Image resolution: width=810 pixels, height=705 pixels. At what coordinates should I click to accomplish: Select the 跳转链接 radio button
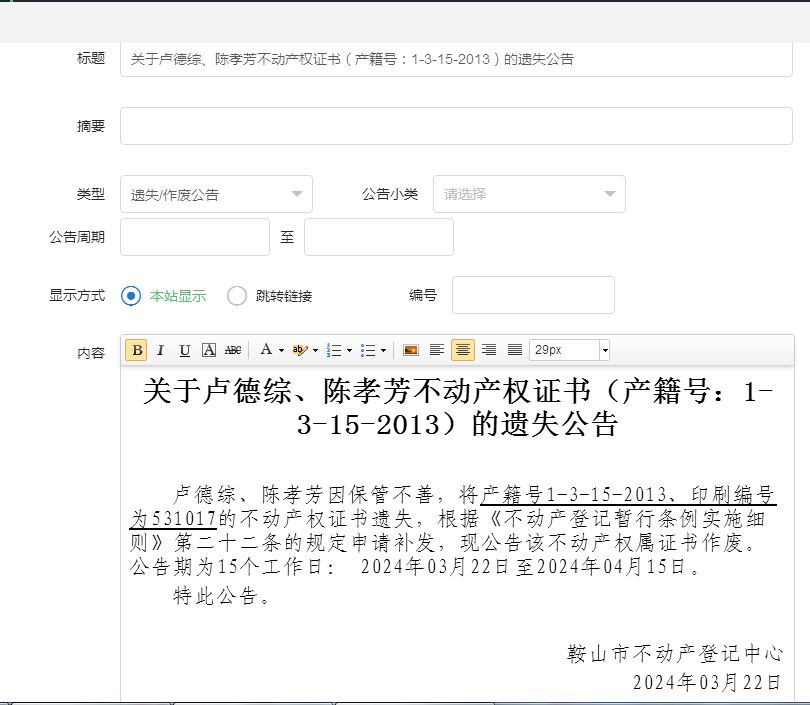[x=237, y=296]
